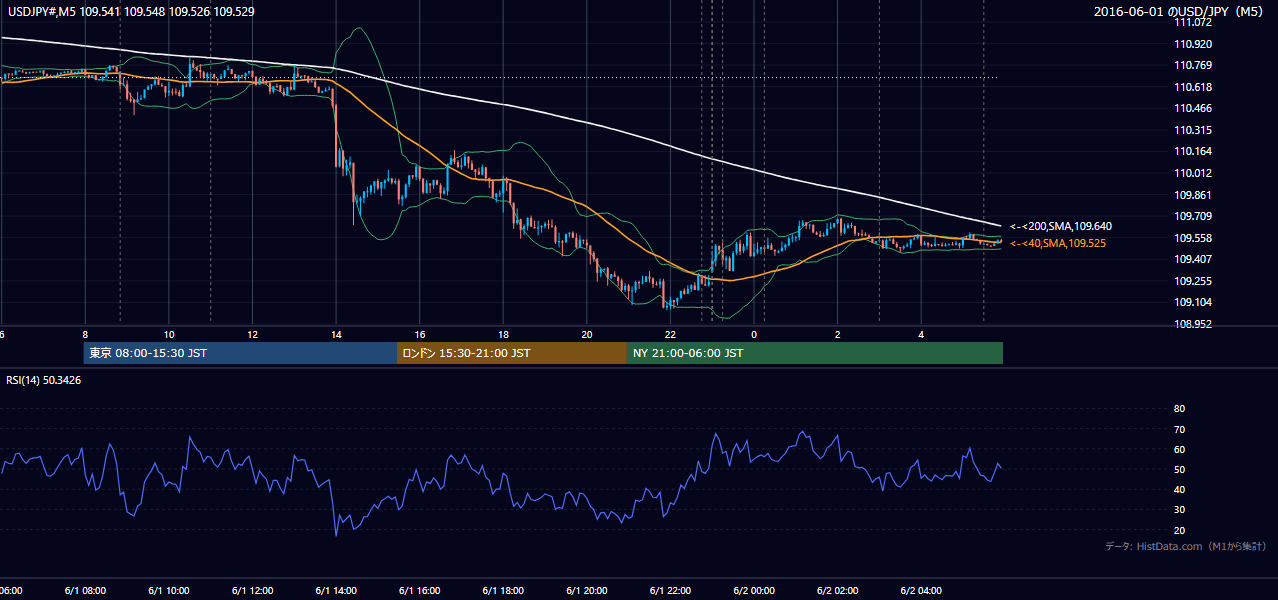Click price axis value 109.104
This screenshot has height=600, width=1278.
[1192, 302]
